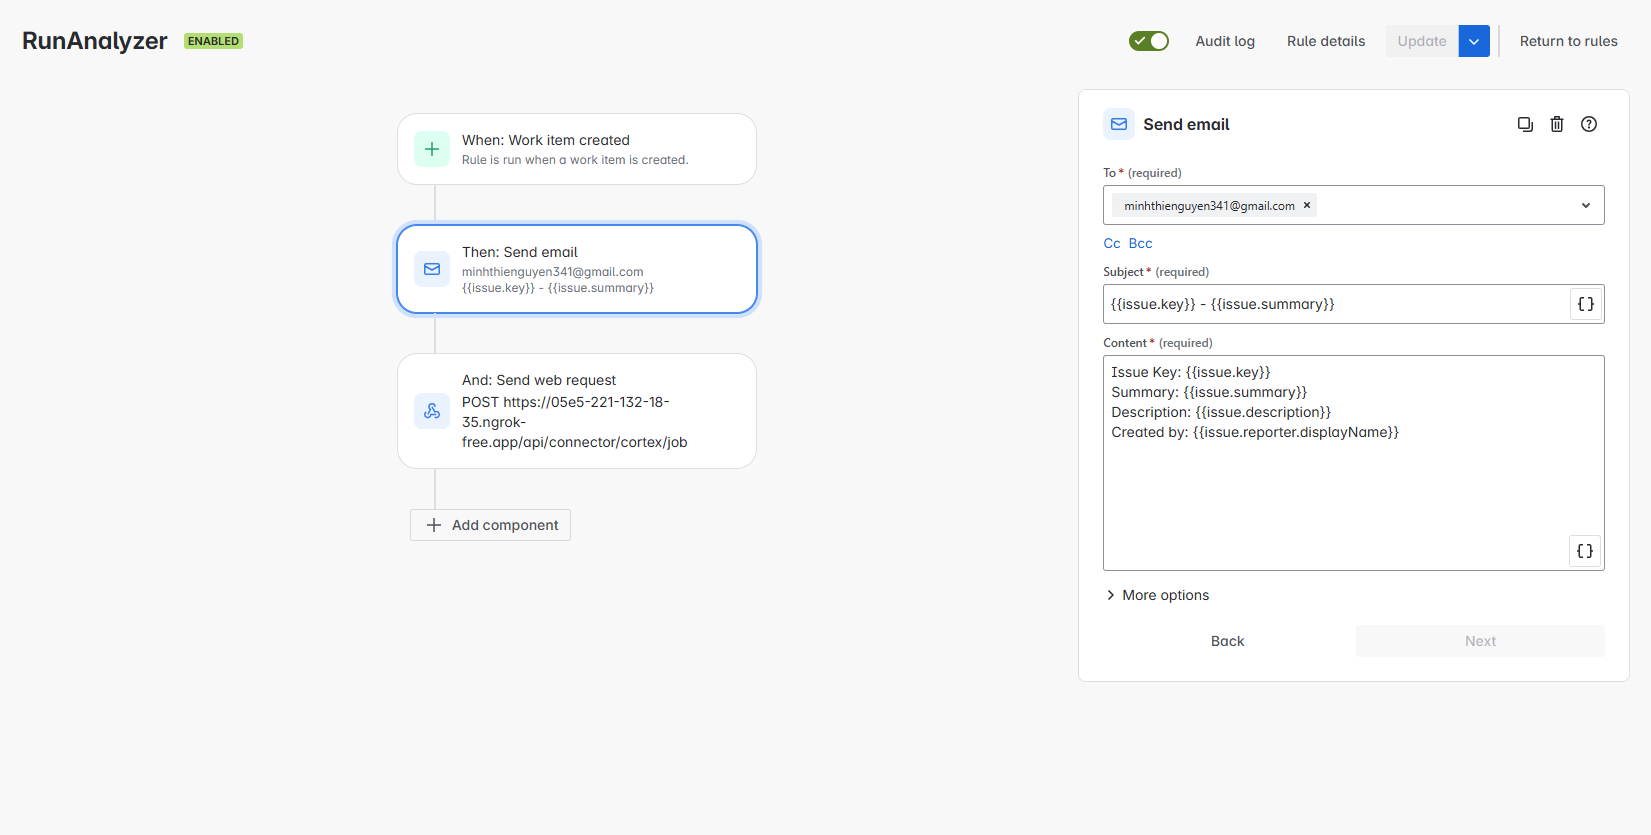Image resolution: width=1651 pixels, height=835 pixels.
Task: Select the Send web request component card
Action: pos(577,411)
